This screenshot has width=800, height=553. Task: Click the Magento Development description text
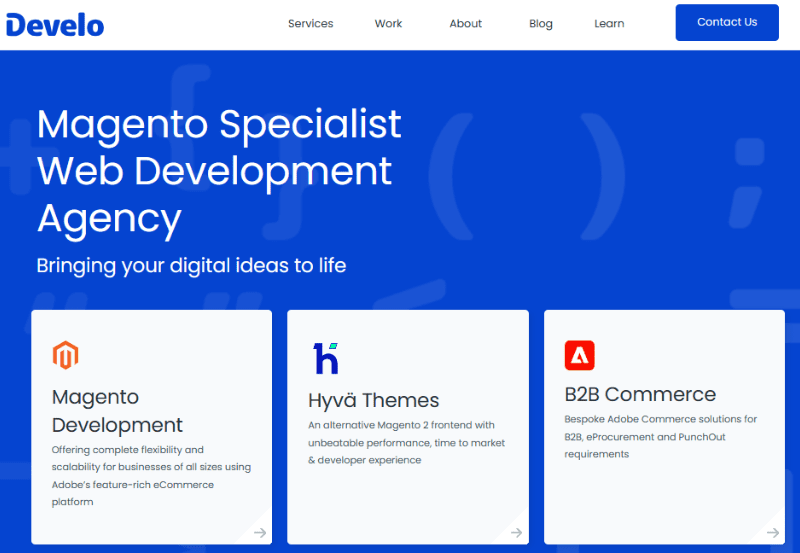pyautogui.click(x=151, y=475)
